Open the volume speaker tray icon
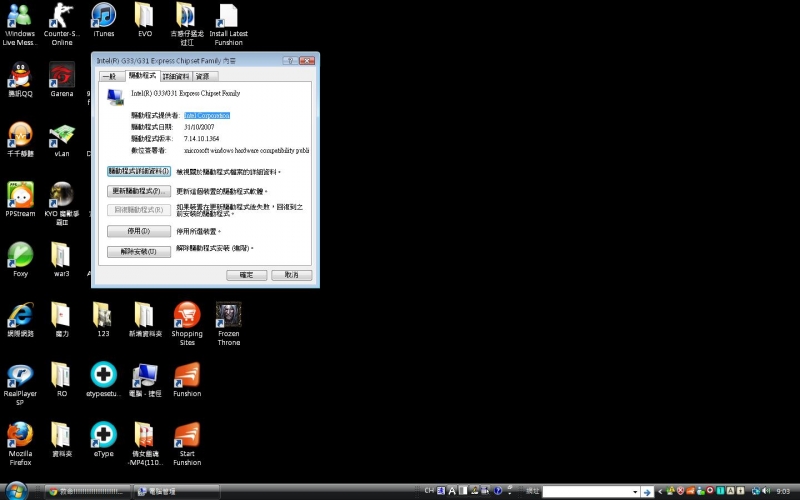Image resolution: width=800 pixels, height=500 pixels. pyautogui.click(x=766, y=491)
